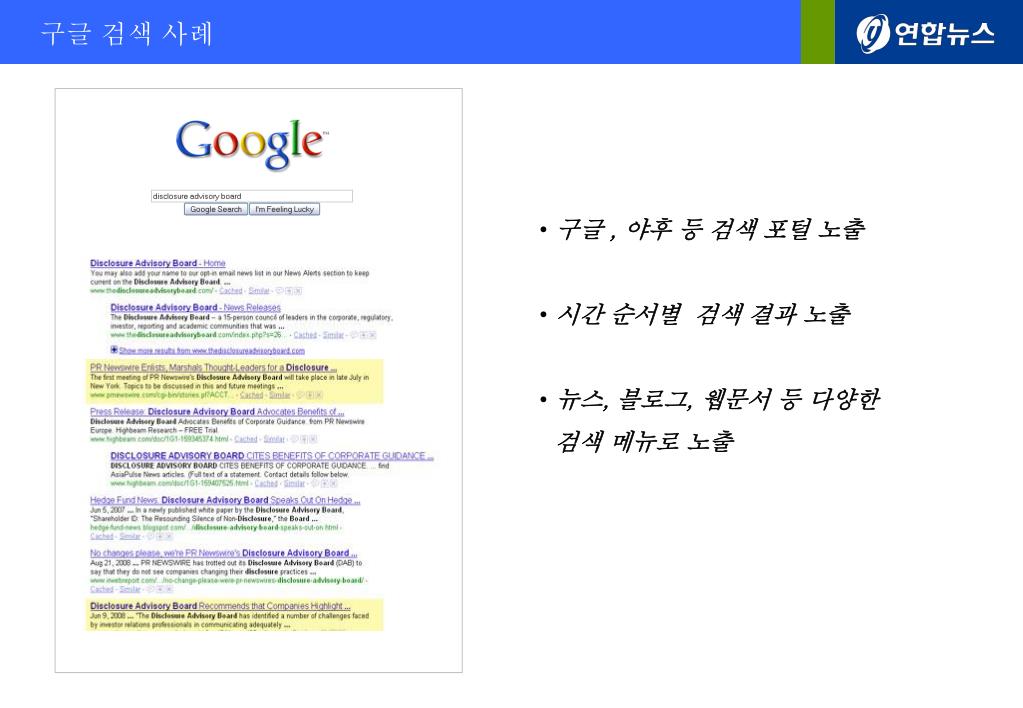The height and width of the screenshot is (708, 1023).
Task: Click promote arrow icon on 'News Releases' result
Action: pos(364,335)
